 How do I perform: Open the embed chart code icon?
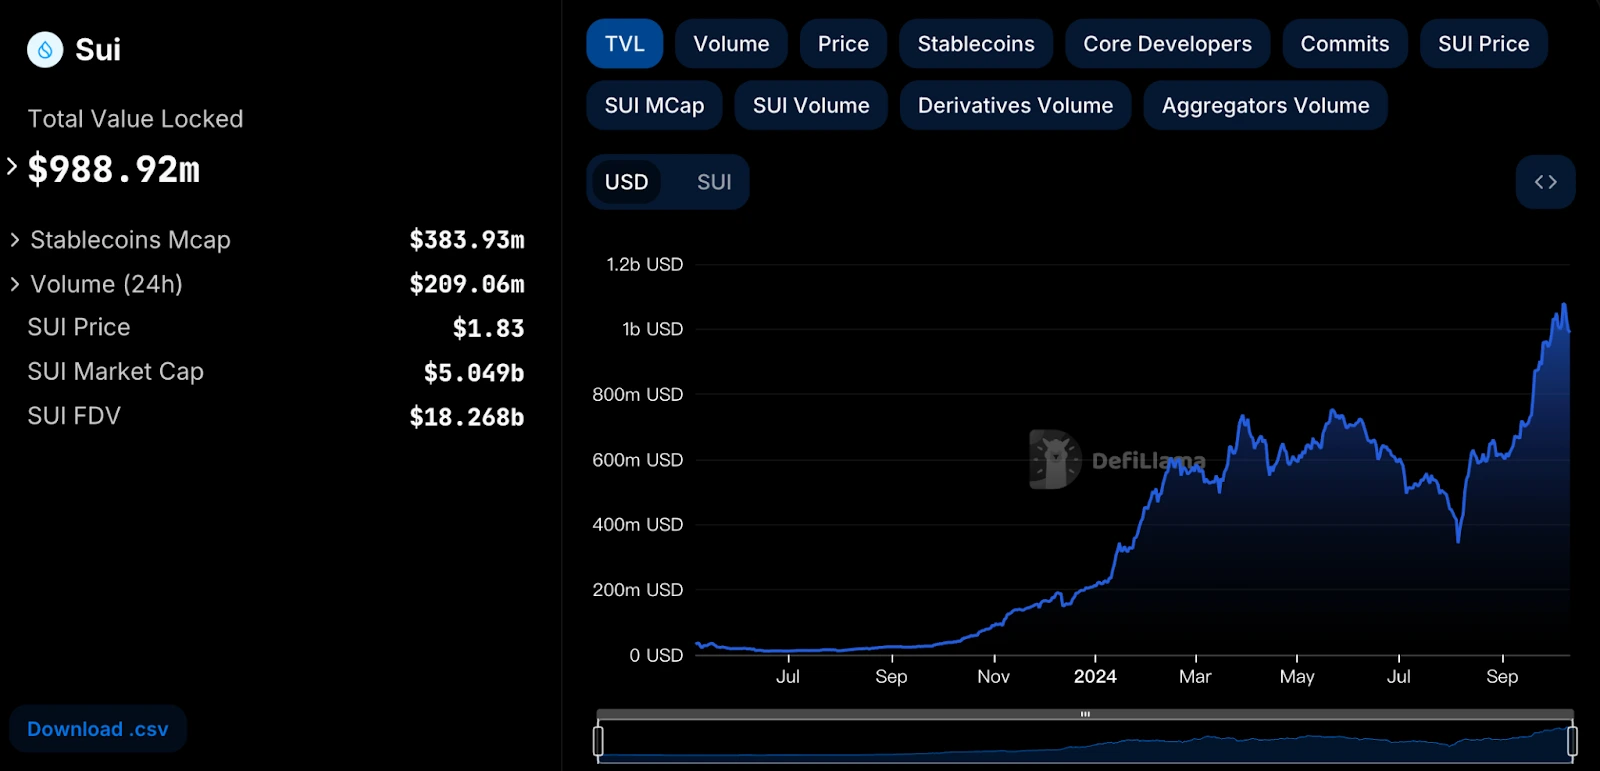(1545, 182)
